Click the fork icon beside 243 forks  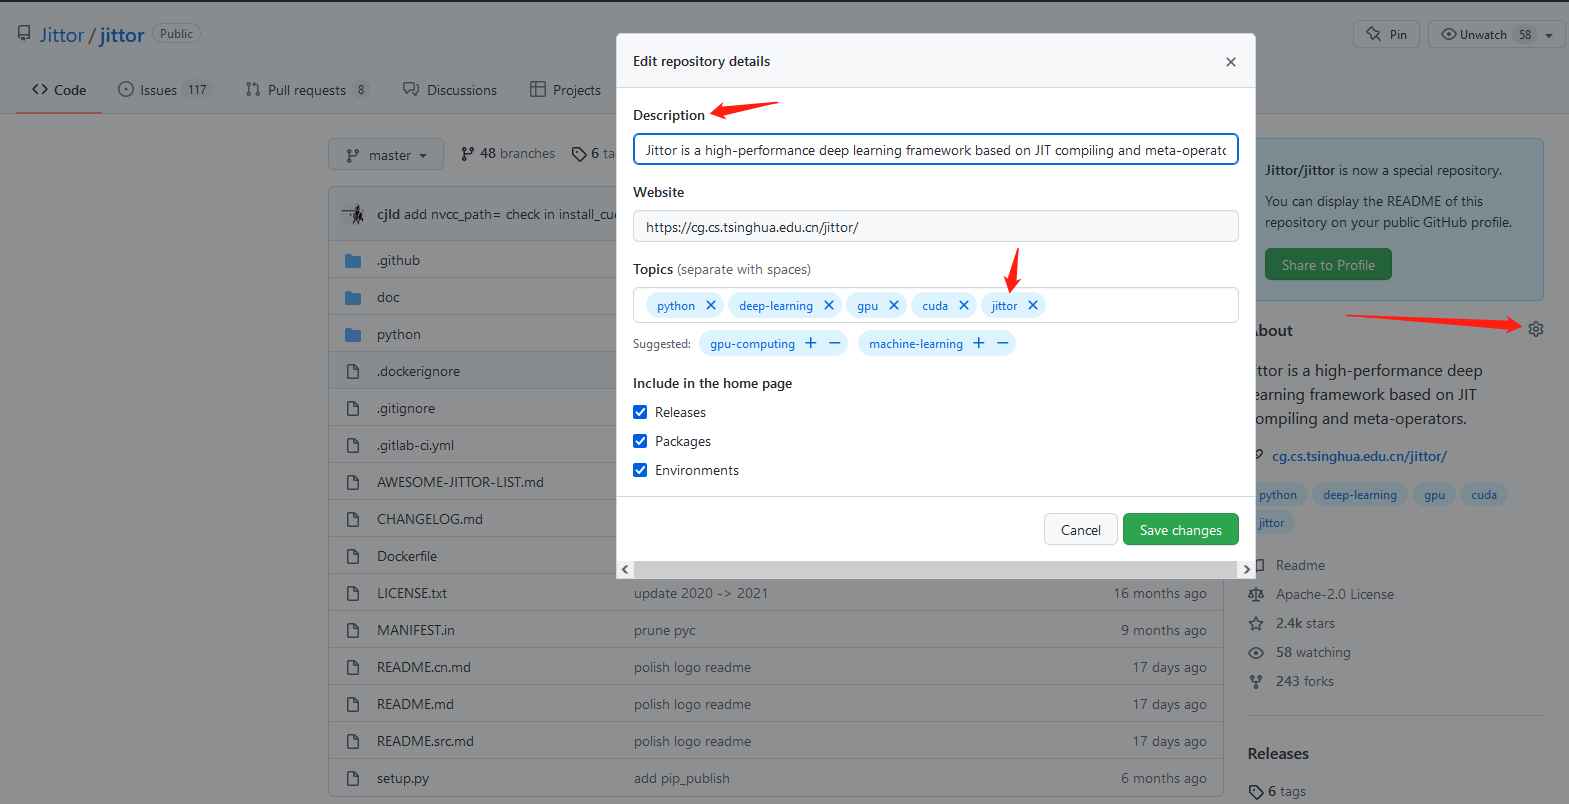click(x=1256, y=682)
